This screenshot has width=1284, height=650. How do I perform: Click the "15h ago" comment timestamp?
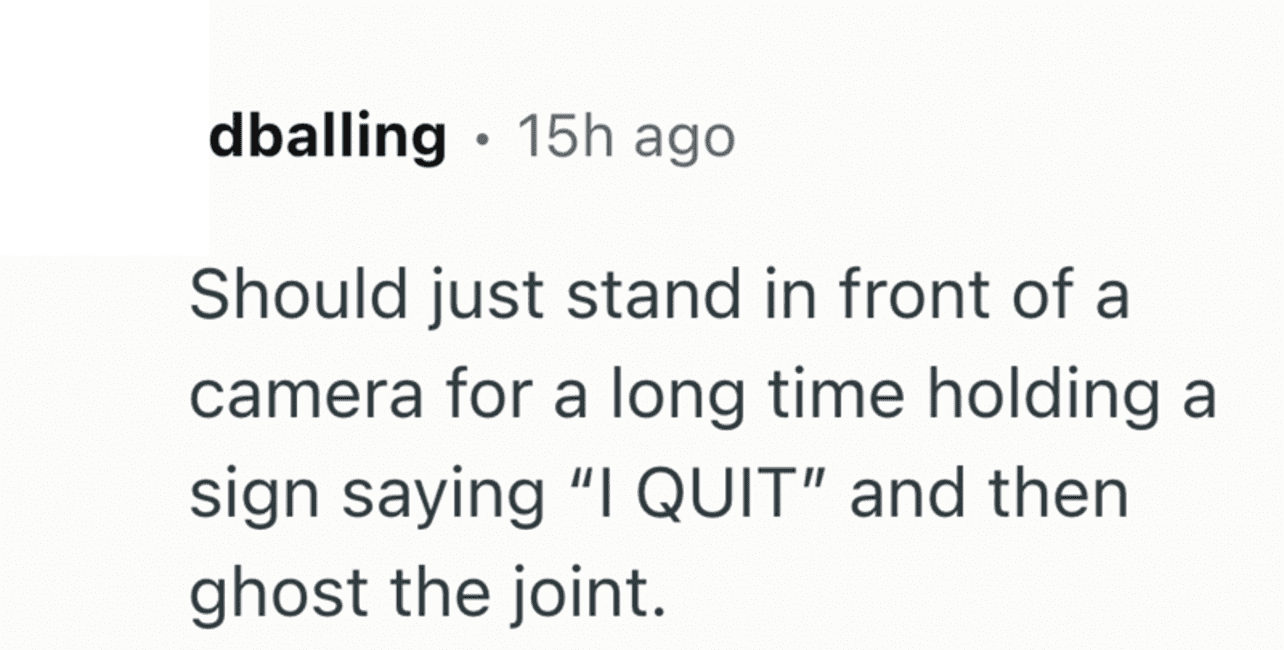[625, 137]
